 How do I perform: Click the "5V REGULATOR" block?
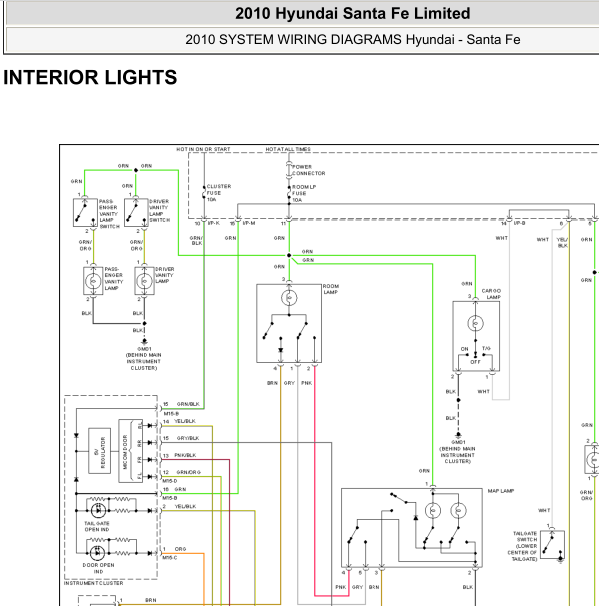[99, 451]
